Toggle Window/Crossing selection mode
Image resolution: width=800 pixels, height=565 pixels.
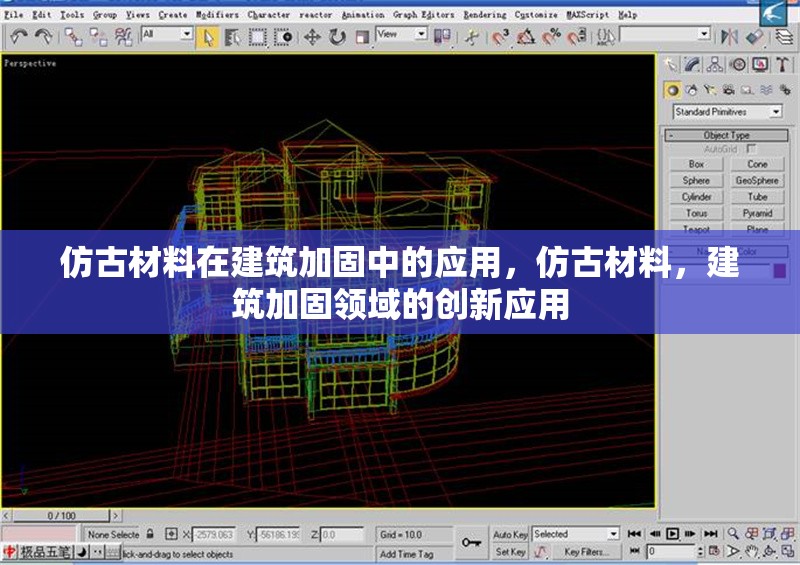(283, 37)
